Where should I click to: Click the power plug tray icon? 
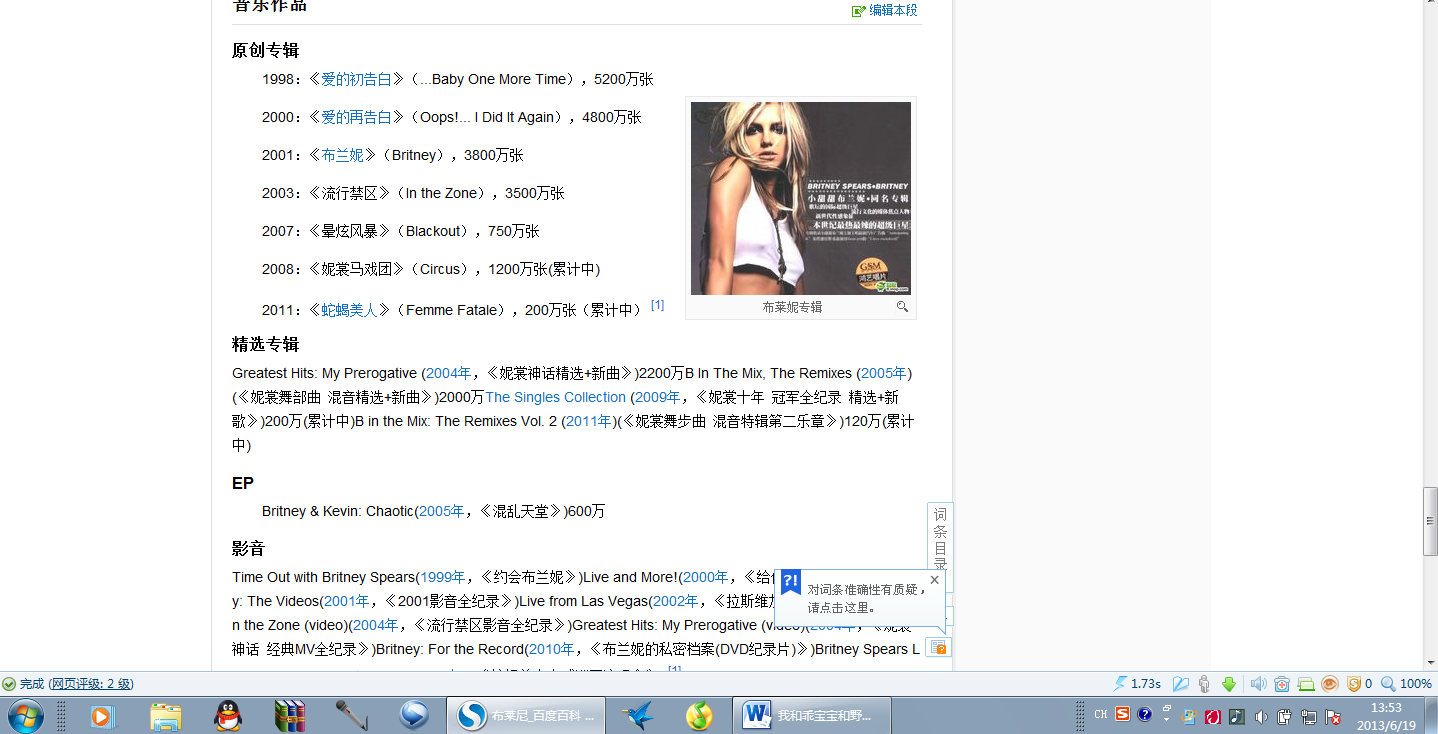pyautogui.click(x=1285, y=716)
